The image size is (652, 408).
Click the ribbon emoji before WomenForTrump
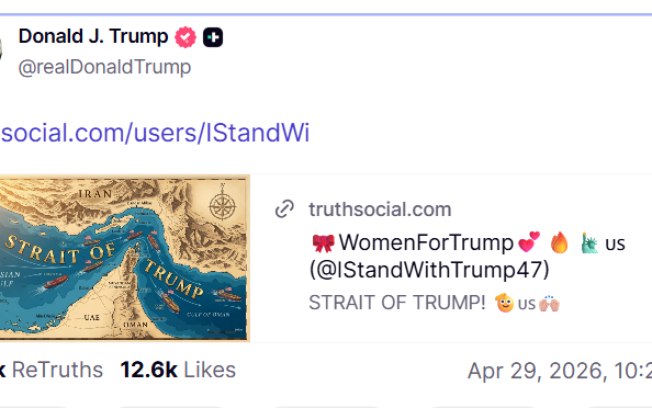click(x=322, y=242)
